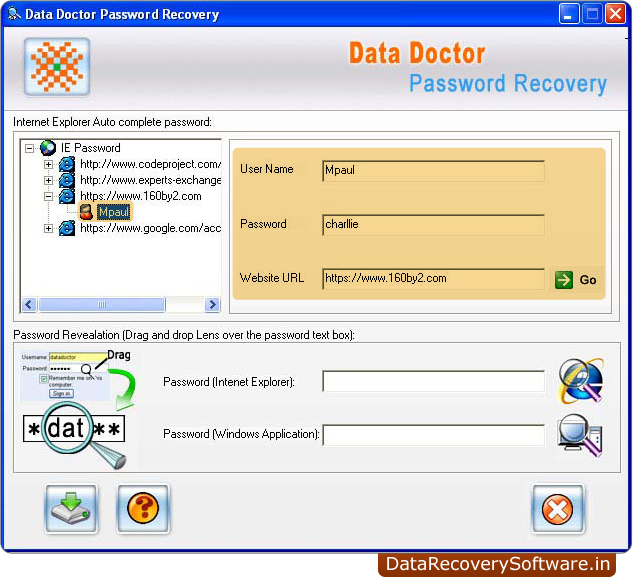Click the experts-exchange IE page icon

click(67, 180)
